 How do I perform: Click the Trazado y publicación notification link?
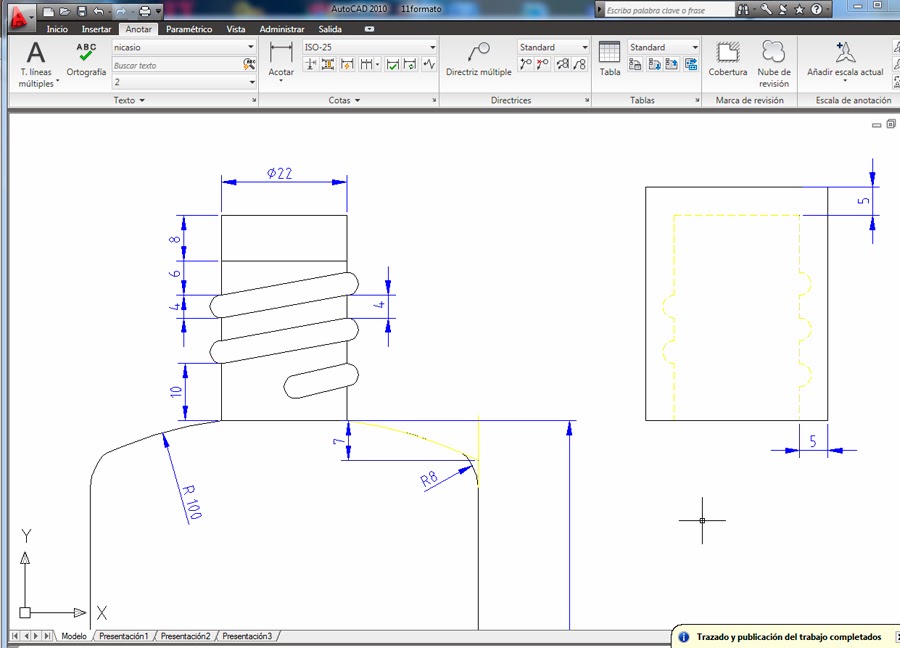790,637
